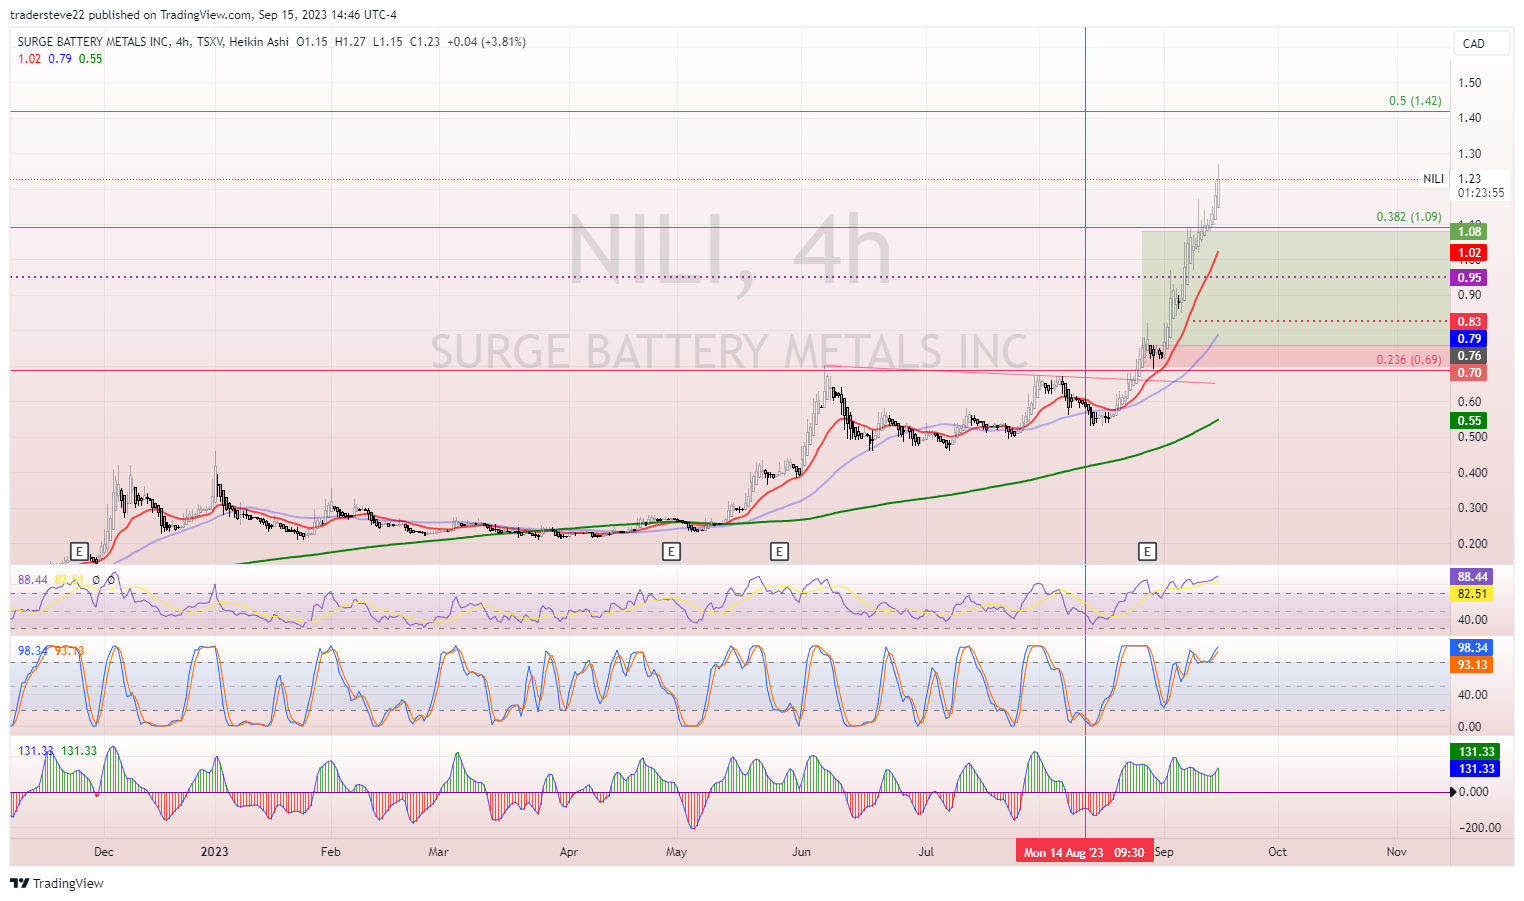The width and height of the screenshot is (1524, 901).
Task: Click the -200.00 oscillator scale label
Action: point(1480,828)
